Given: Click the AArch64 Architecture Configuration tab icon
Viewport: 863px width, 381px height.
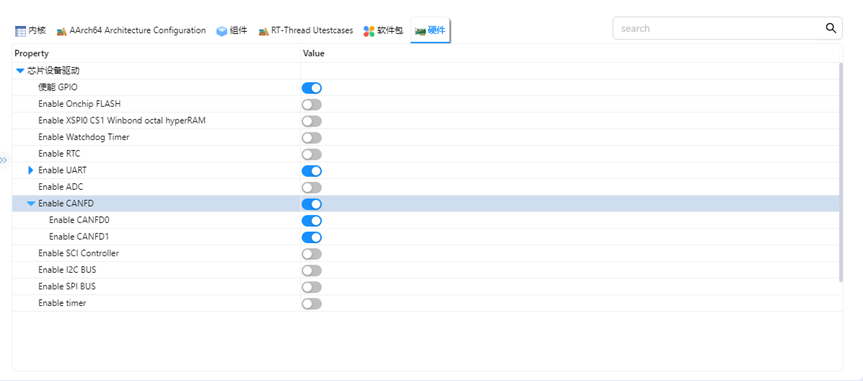Looking at the screenshot, I should 62,31.
